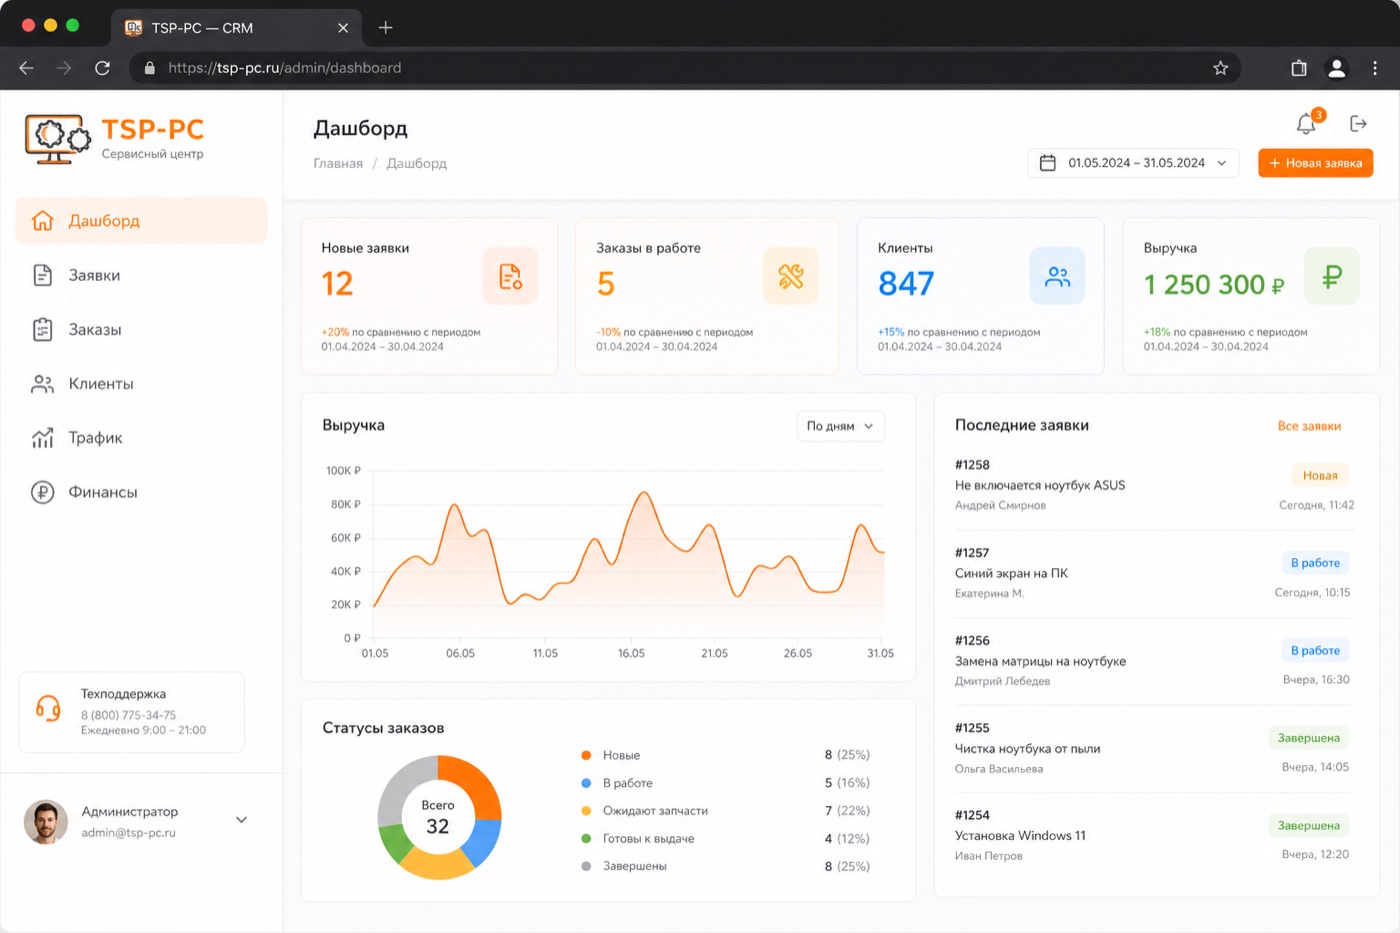Open the Заказы menu item
Viewport: 1400px width, 933px height.
click(141, 329)
